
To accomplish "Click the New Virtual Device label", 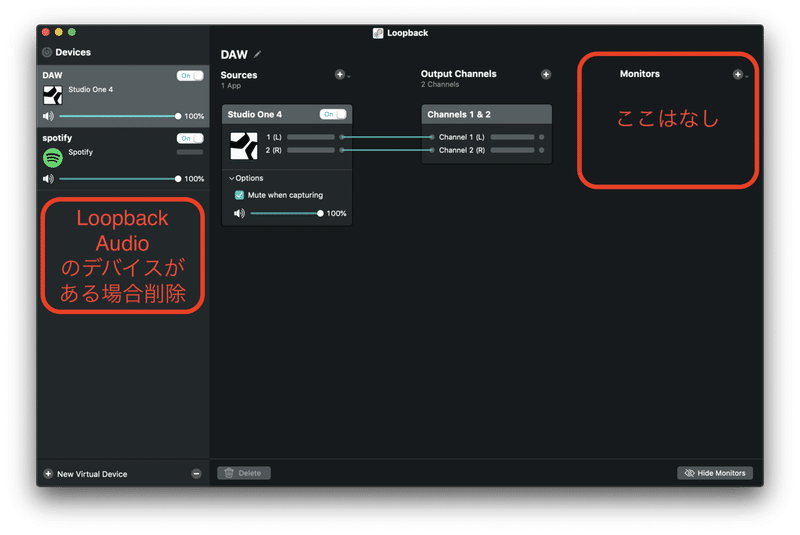I will pyautogui.click(x=92, y=474).
